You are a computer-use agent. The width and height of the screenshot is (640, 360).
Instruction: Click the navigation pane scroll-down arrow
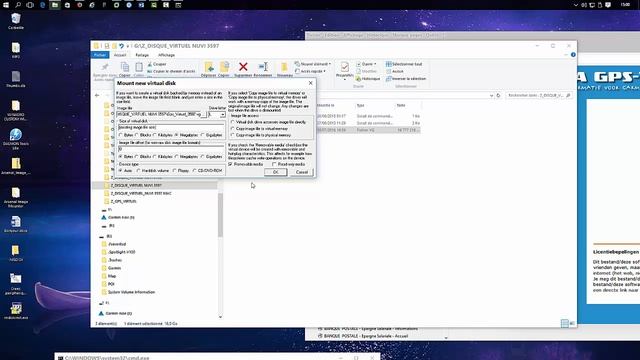click(220, 317)
